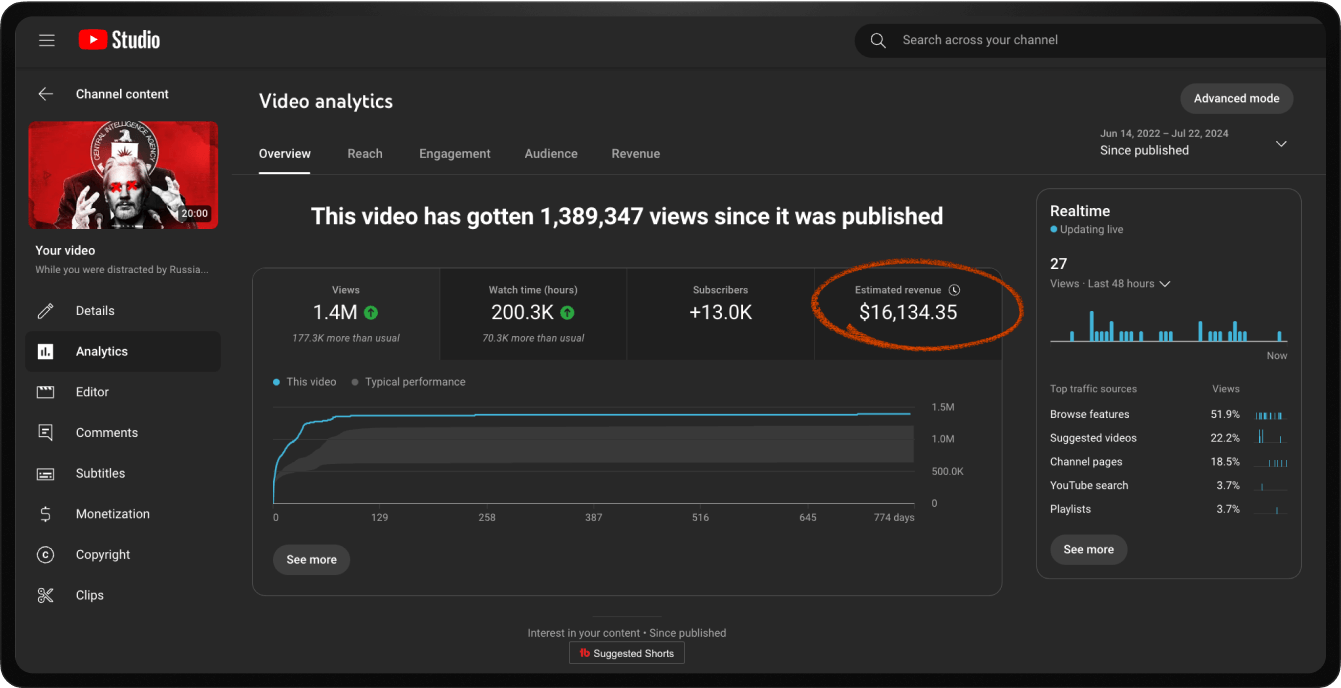Open Subtitles in the sidebar
The width and height of the screenshot is (1341, 688).
(123, 474)
